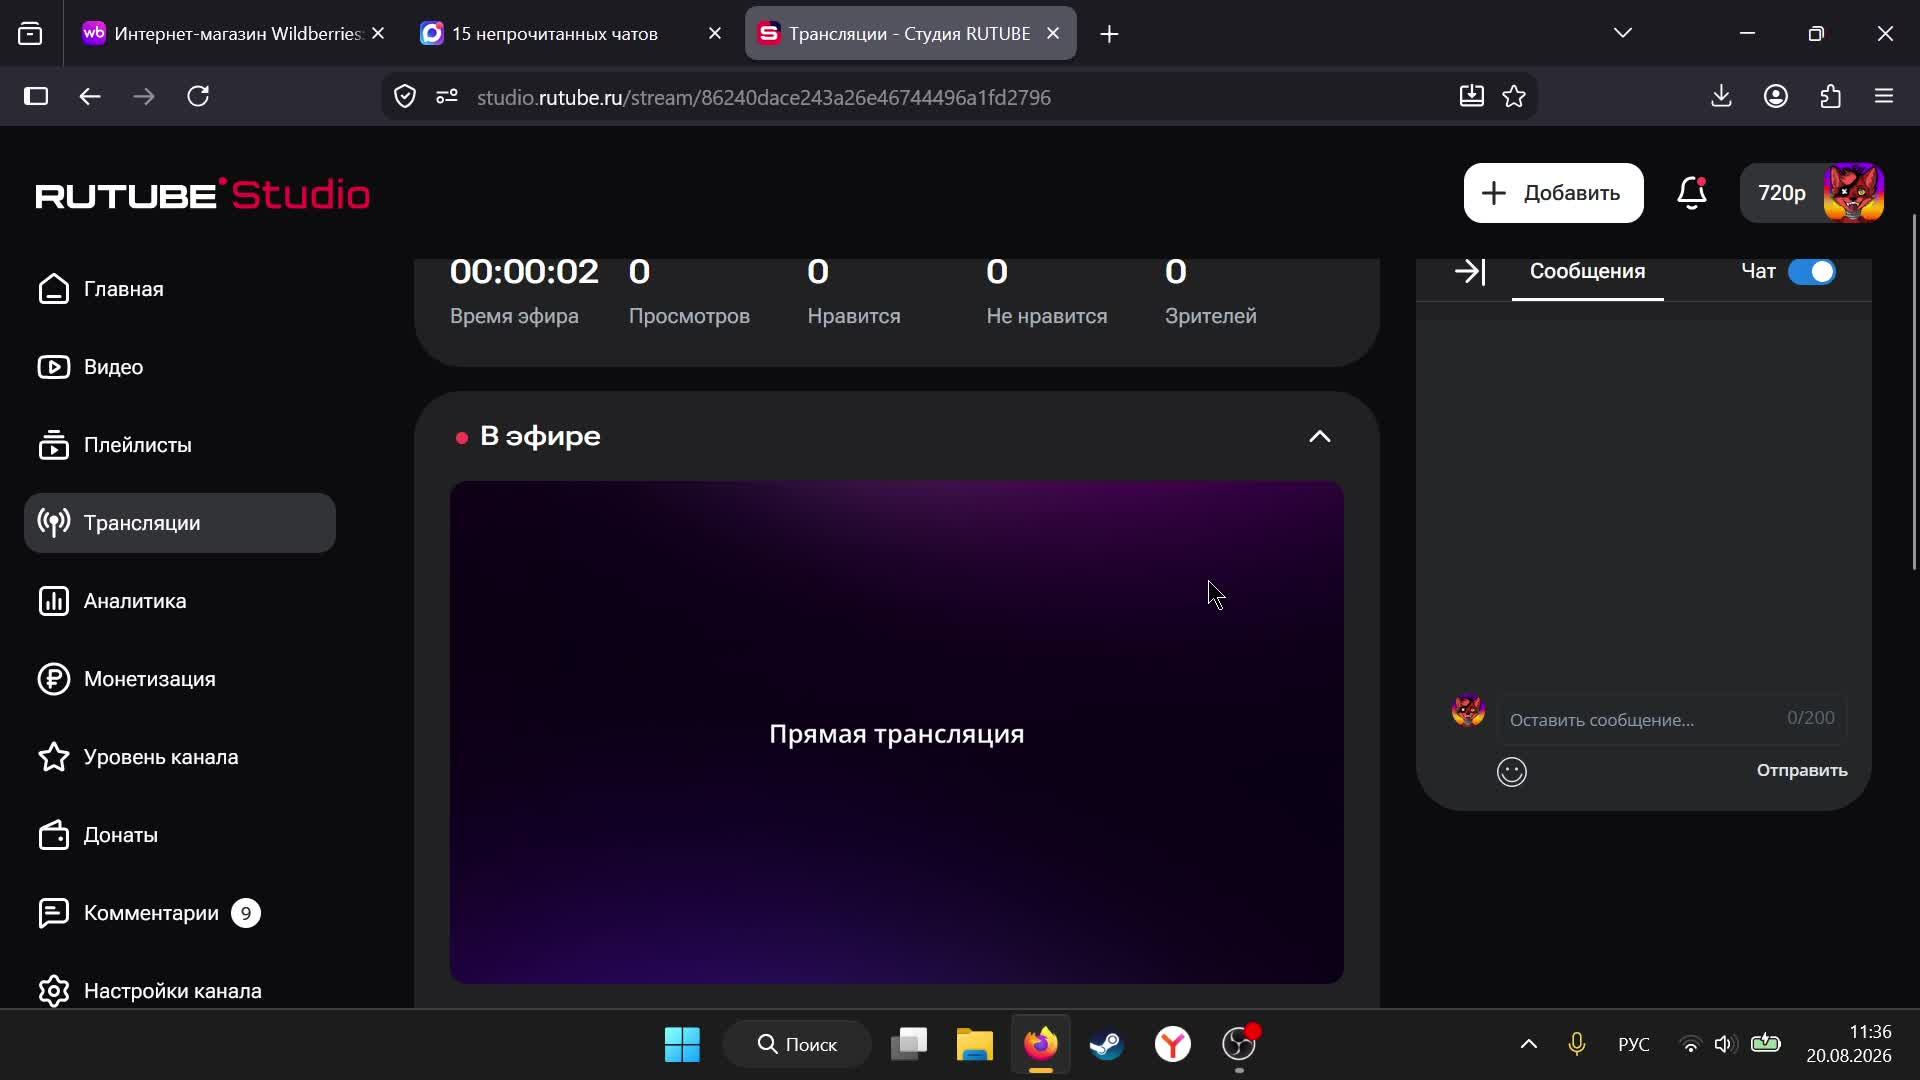This screenshot has height=1080, width=1920.
Task: Focus the Оставить сообщение input field
Action: 1671,719
